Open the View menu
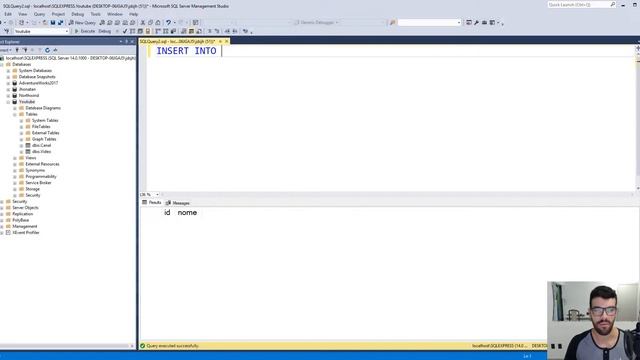Screen dimensions: 640x360 (x=22, y=14)
